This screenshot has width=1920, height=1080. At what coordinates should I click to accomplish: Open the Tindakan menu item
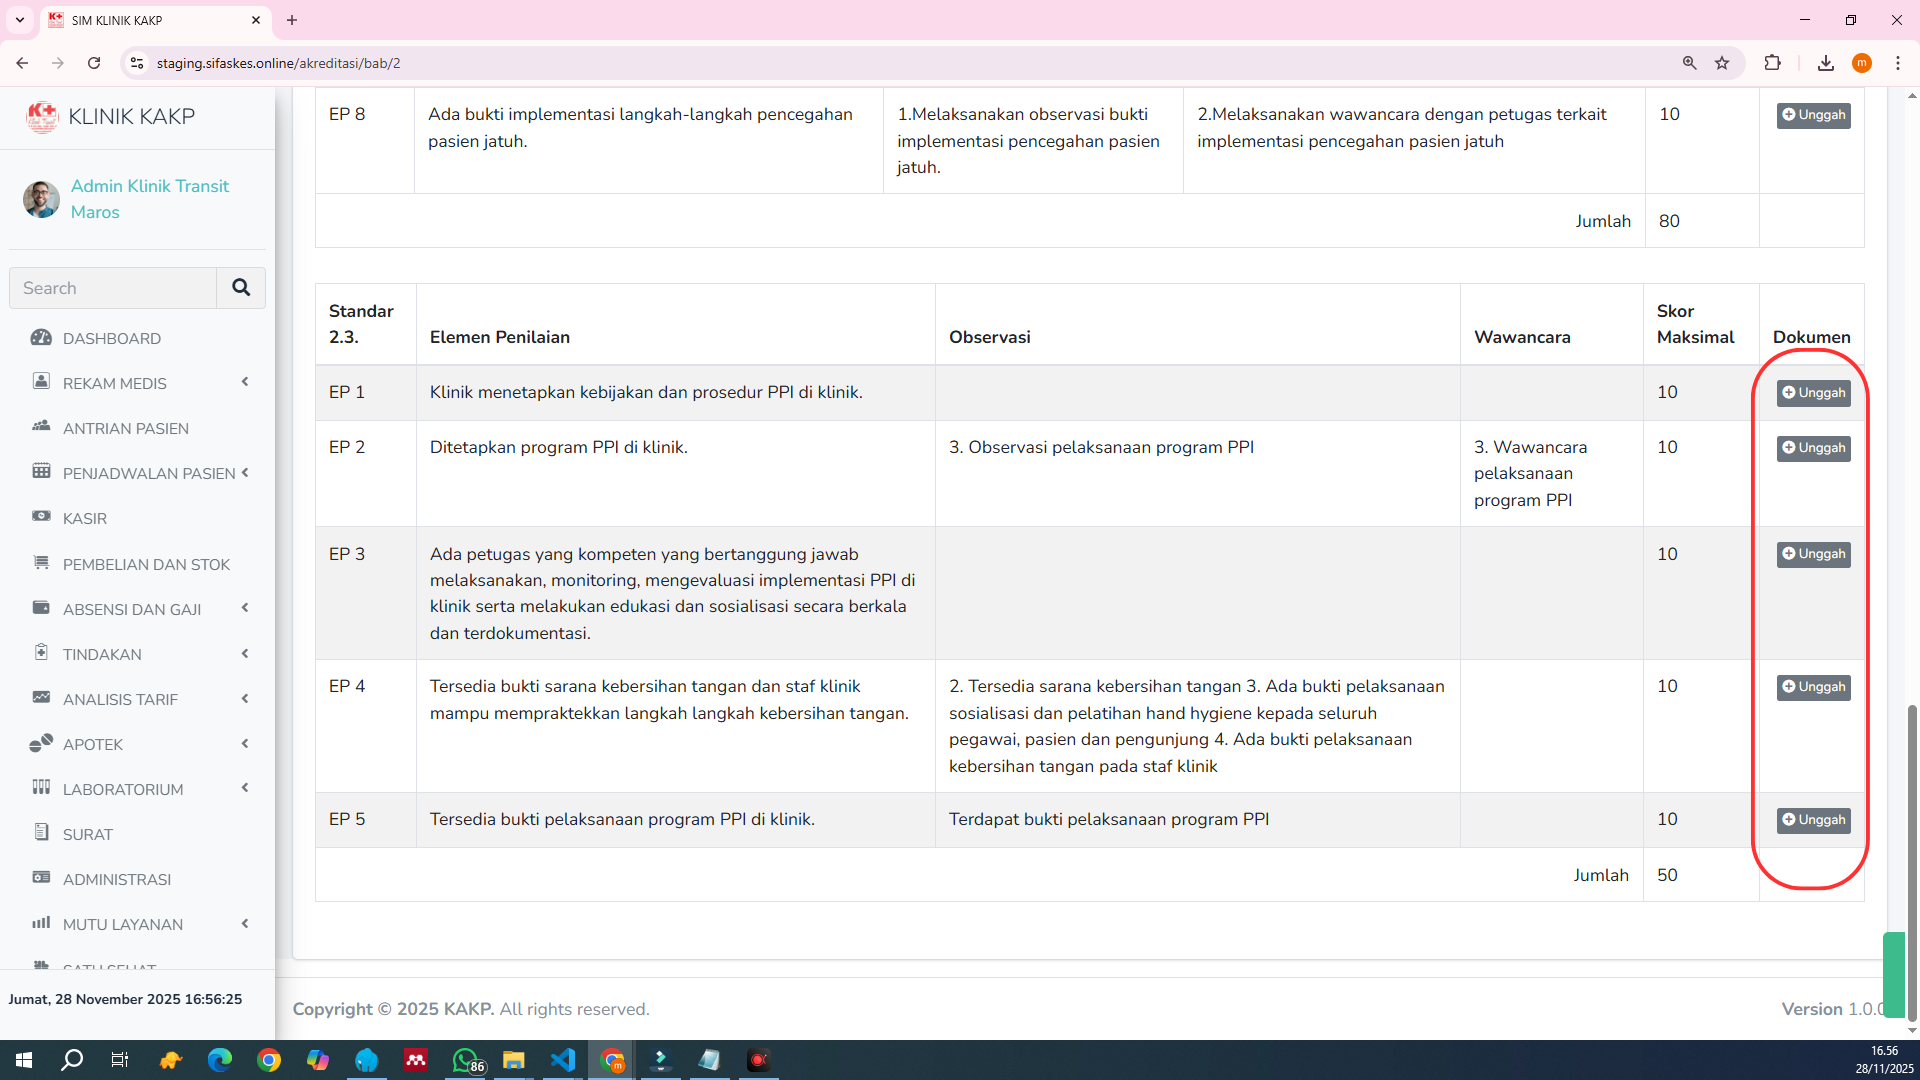tap(102, 654)
